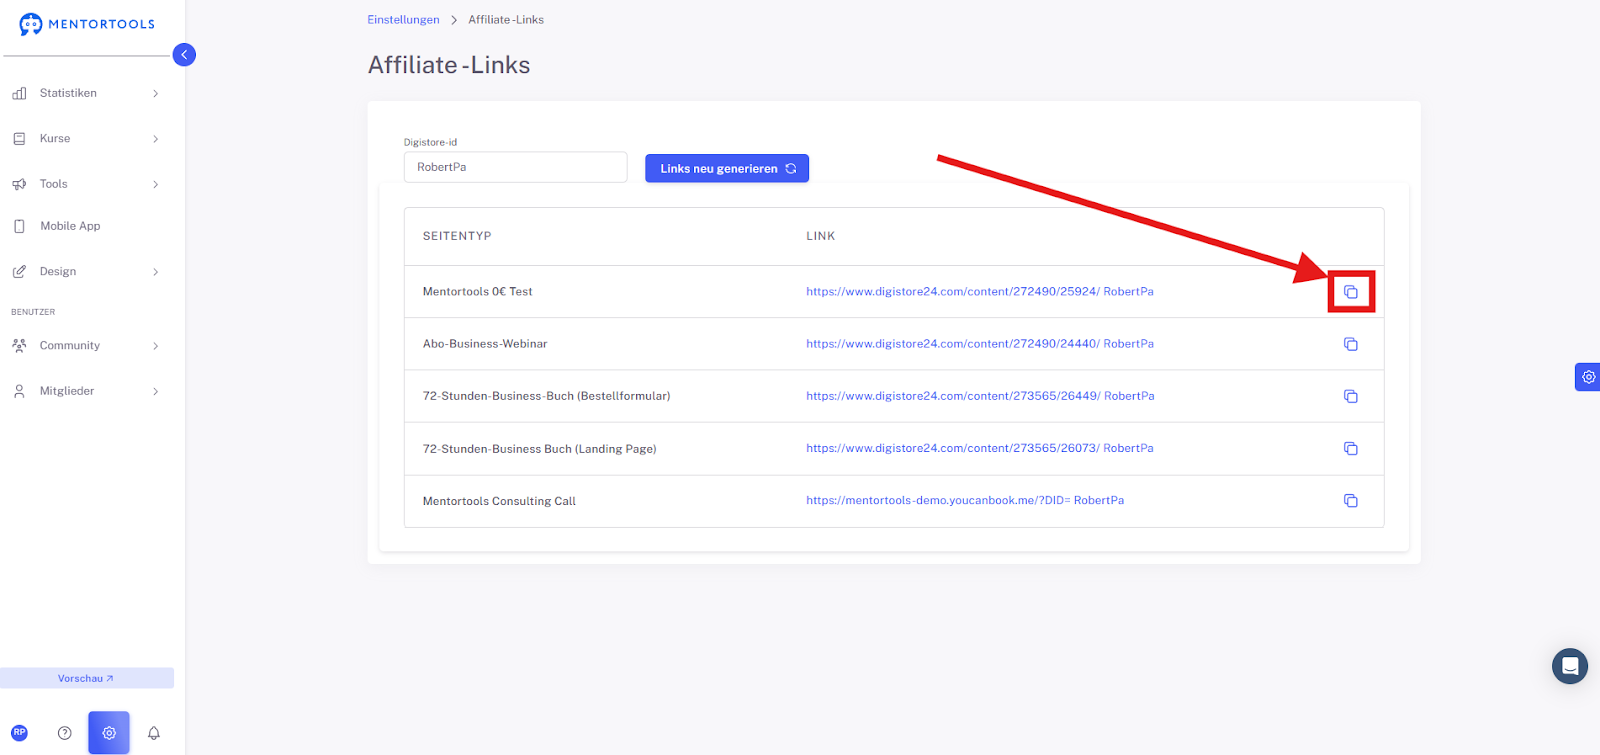Open Statistiken in the sidebar

tap(68, 93)
